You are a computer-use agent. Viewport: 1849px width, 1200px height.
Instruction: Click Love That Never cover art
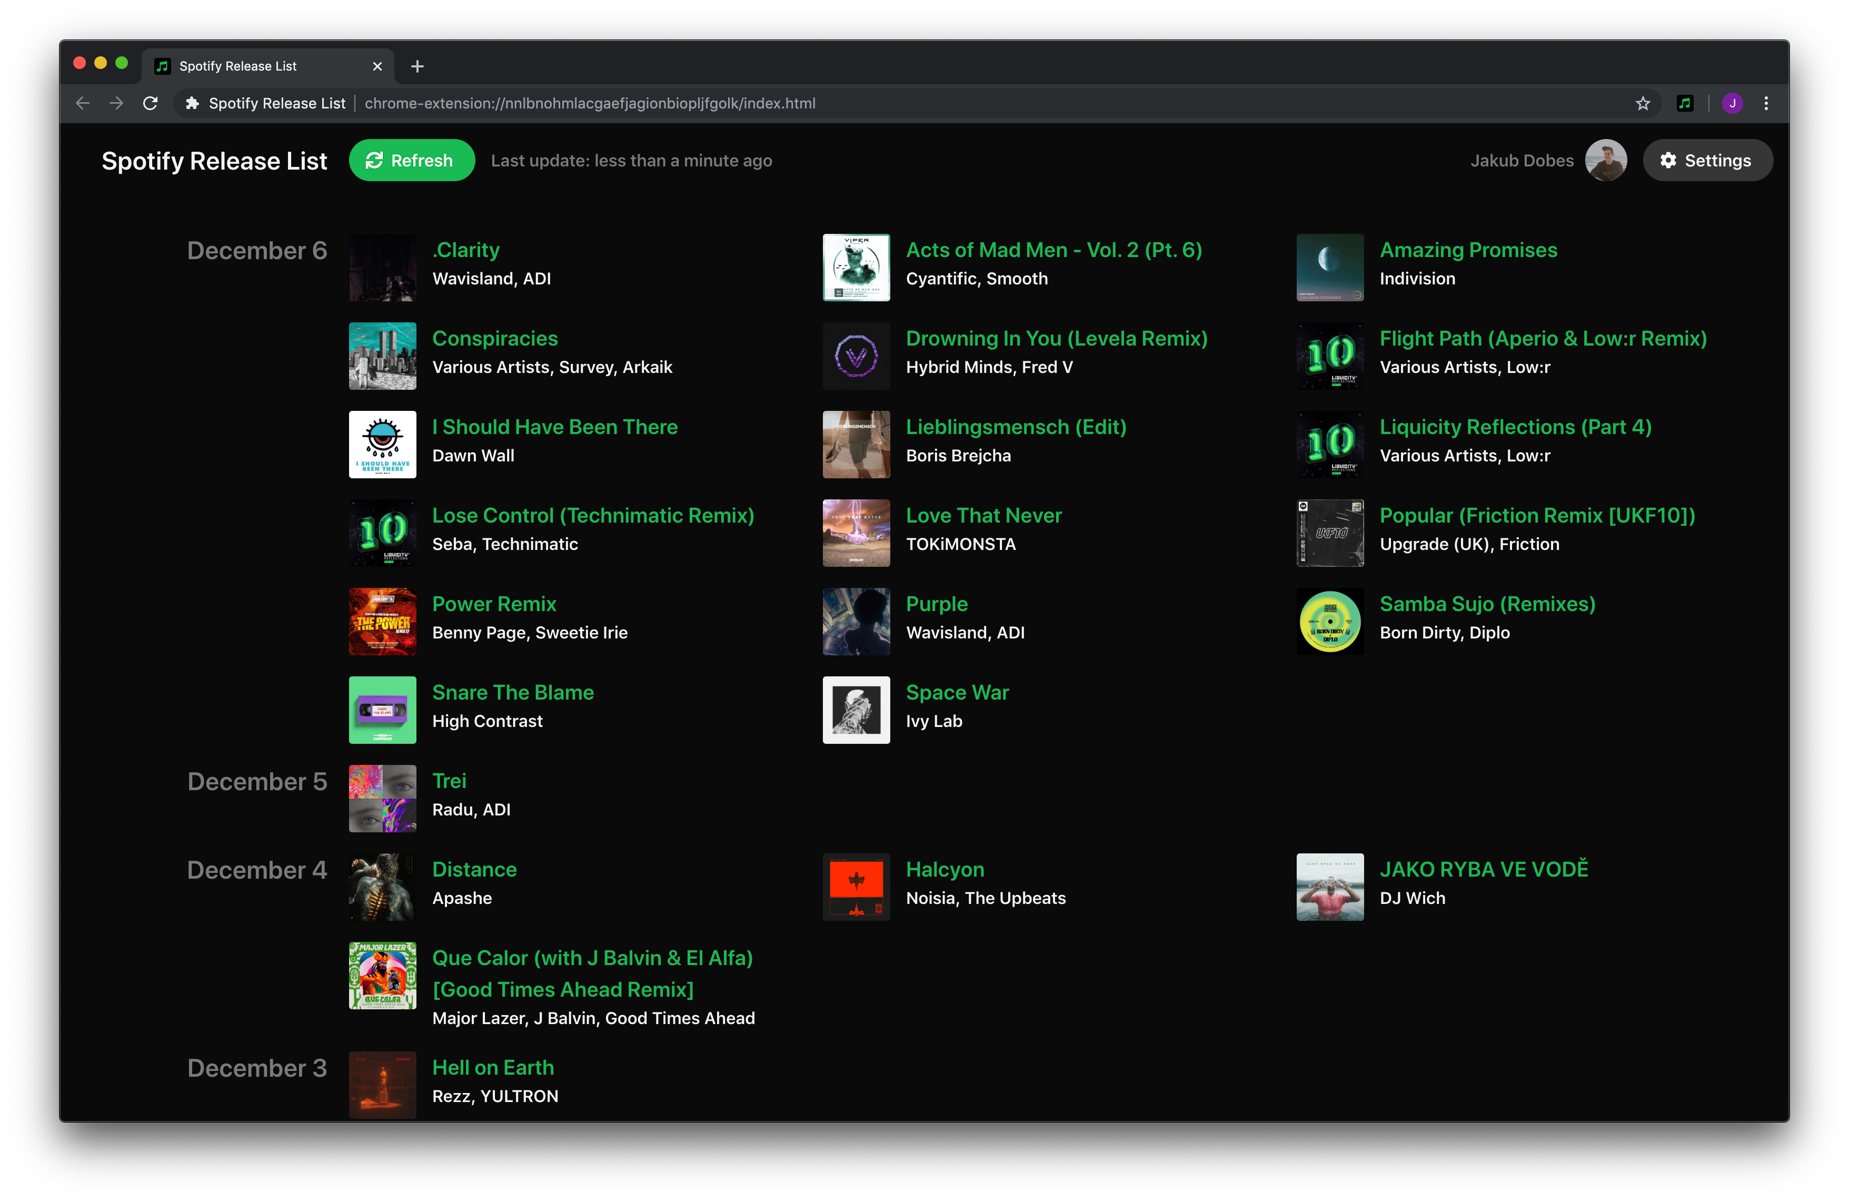(856, 533)
